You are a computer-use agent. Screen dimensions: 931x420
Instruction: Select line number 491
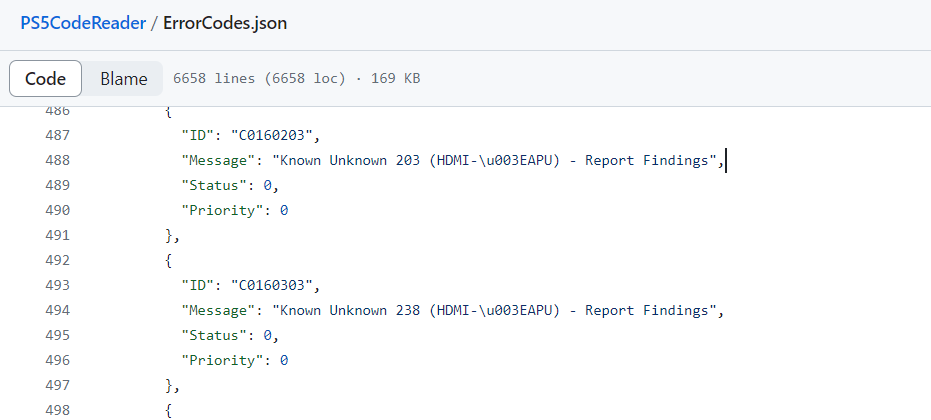click(57, 235)
